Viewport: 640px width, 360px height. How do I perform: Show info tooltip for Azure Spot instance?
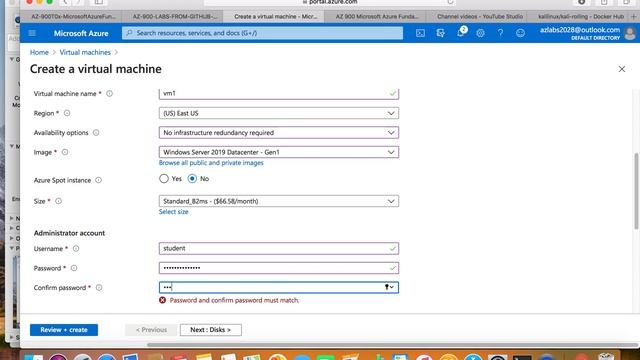click(98, 180)
